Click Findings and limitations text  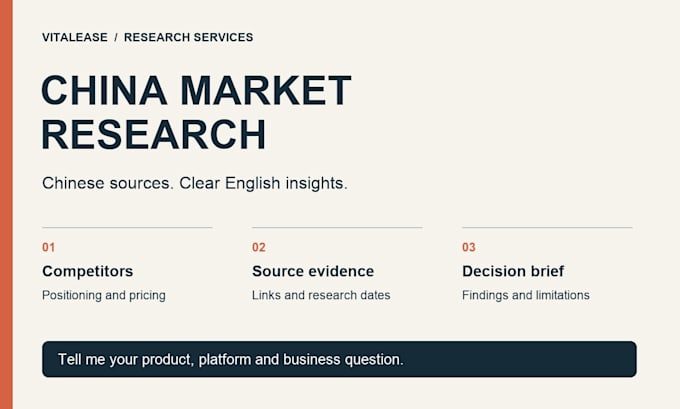[x=526, y=295]
